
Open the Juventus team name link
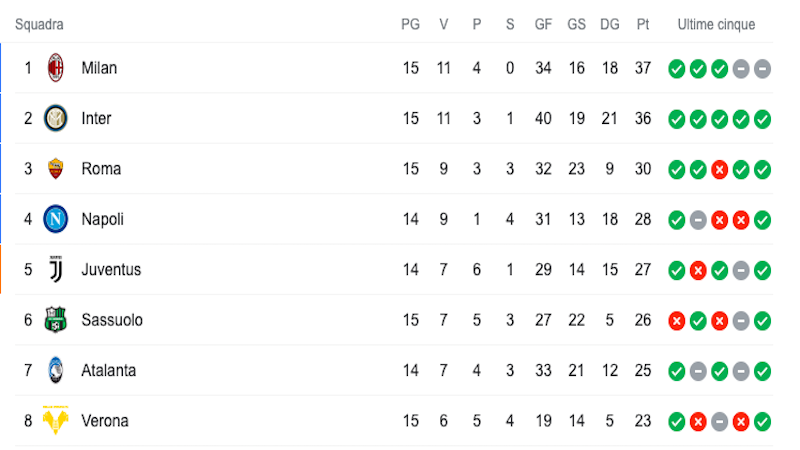click(111, 269)
